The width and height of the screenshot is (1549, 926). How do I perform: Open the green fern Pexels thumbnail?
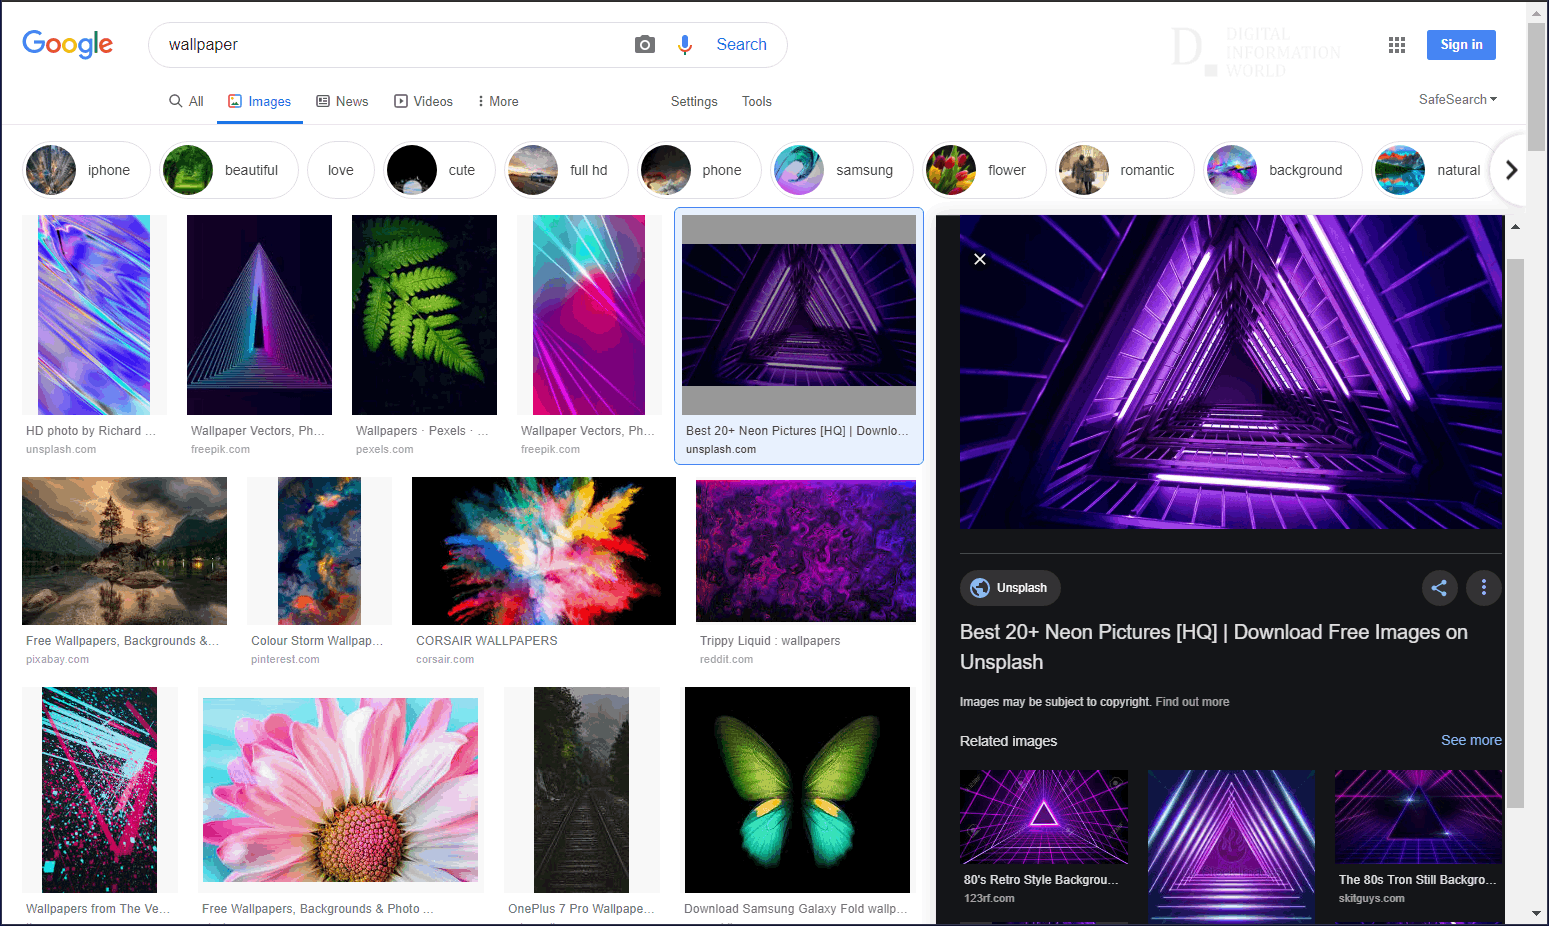[424, 315]
